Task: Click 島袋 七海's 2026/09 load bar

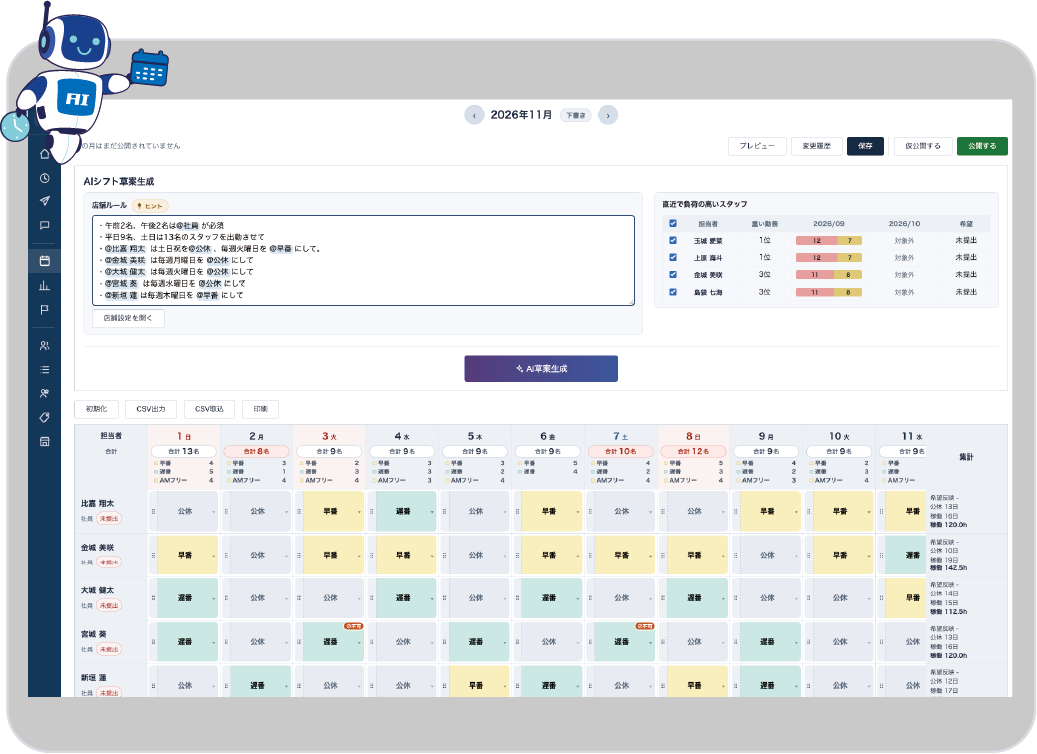Action: pyautogui.click(x=829, y=292)
